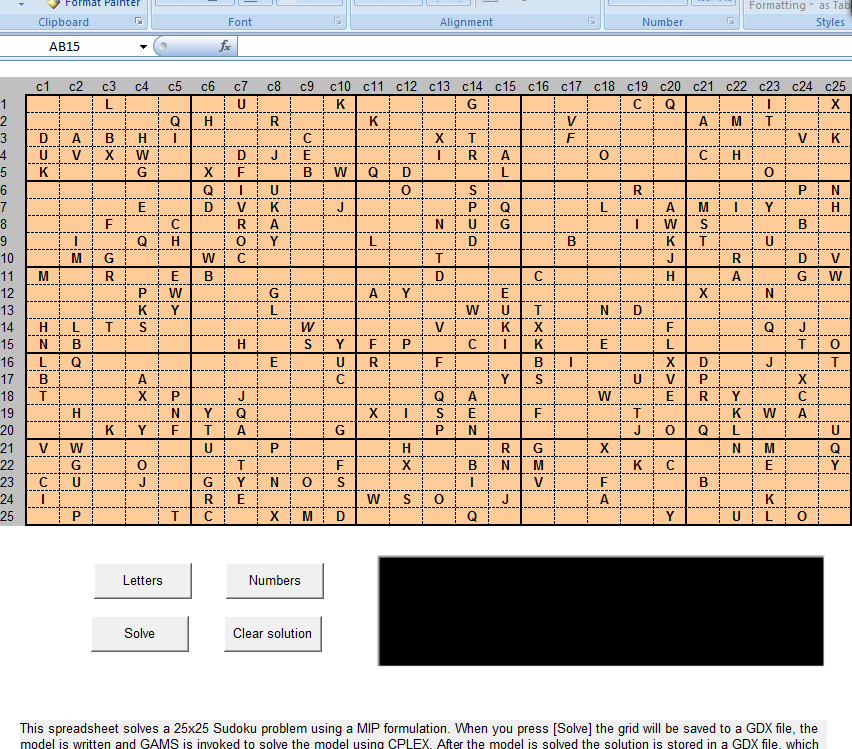The height and width of the screenshot is (749, 852).
Task: Click into the formula bar field
Action: coord(540,46)
